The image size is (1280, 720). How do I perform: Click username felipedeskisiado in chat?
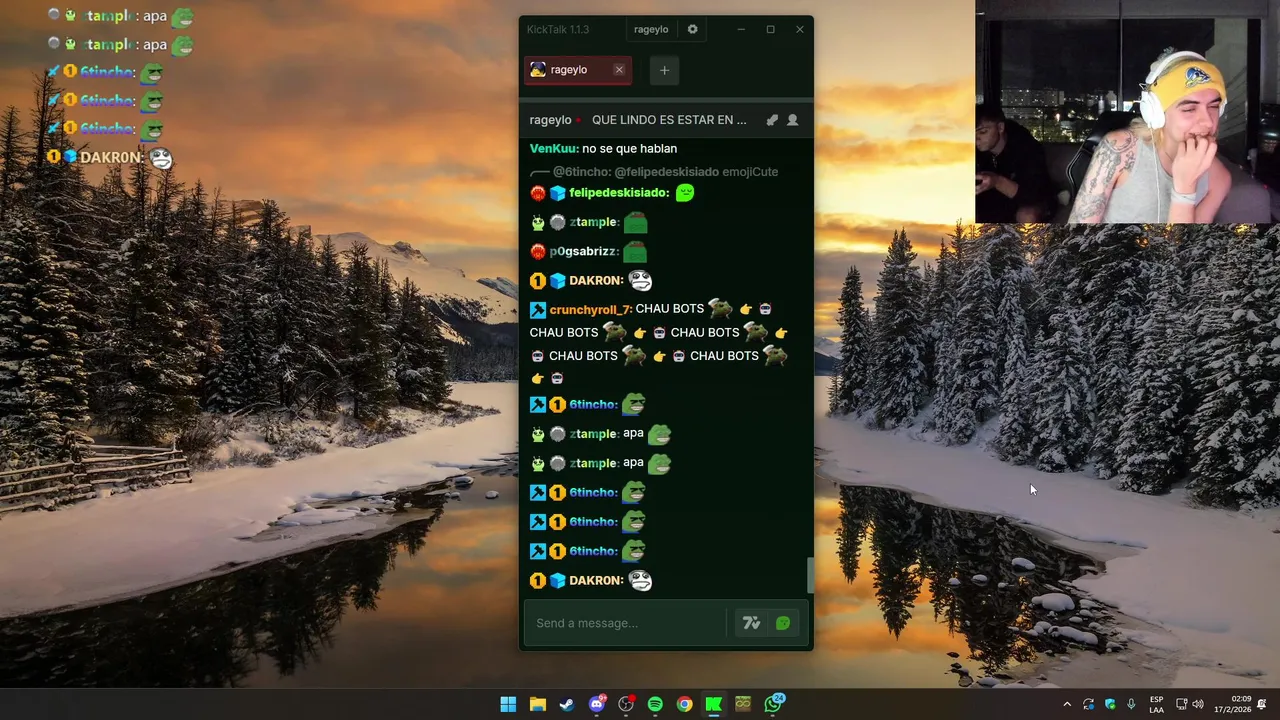[x=618, y=193]
